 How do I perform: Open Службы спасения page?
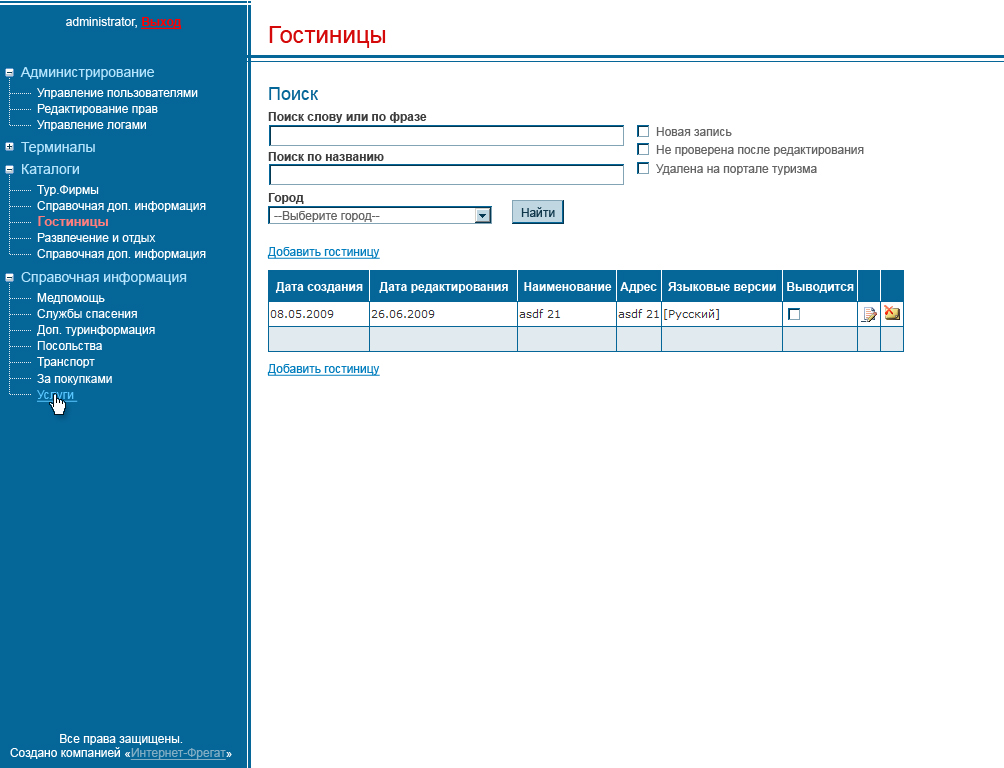tap(87, 314)
